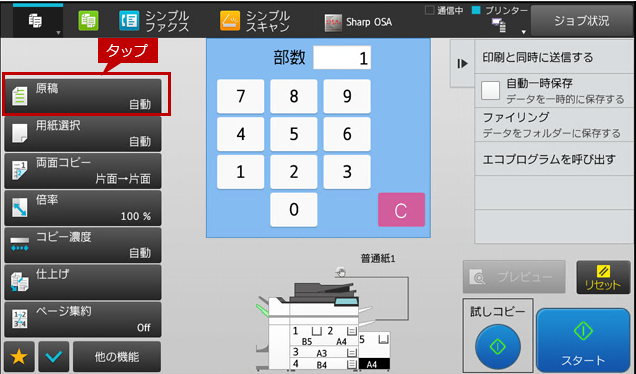Open 両面コピー duplex copy setting

(83, 171)
